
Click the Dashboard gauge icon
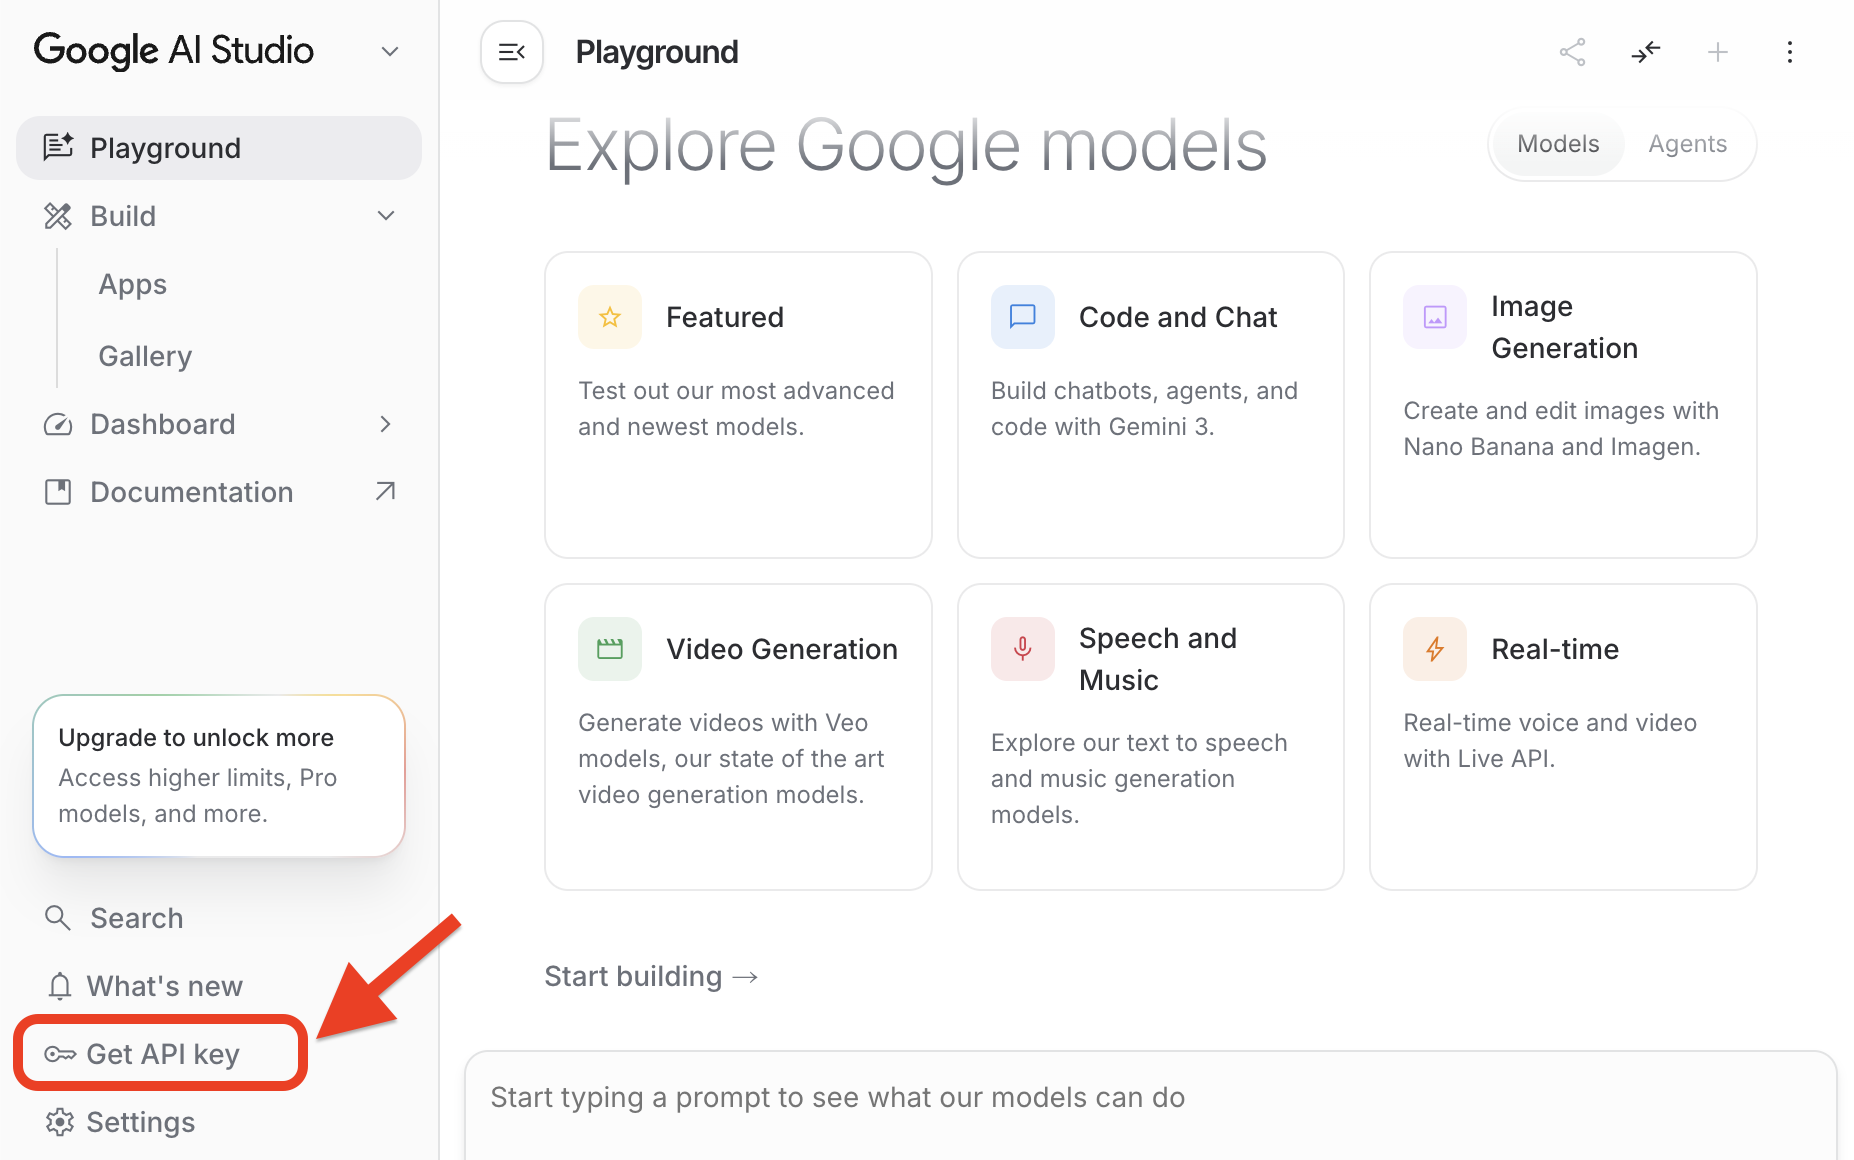coord(58,425)
